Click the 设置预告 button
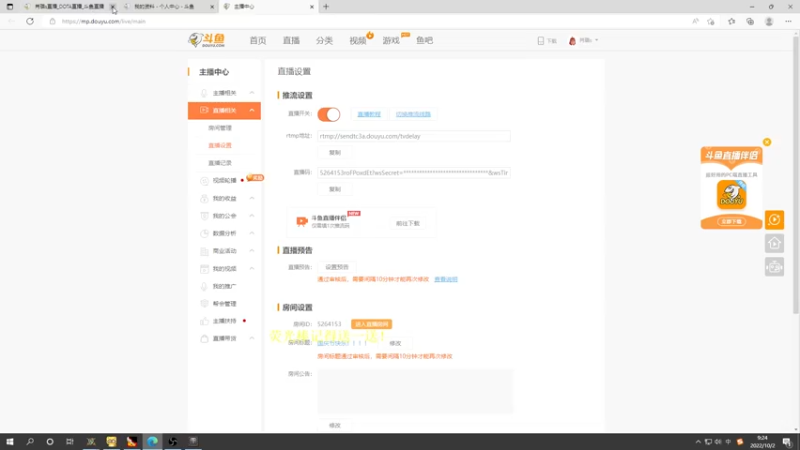This screenshot has width=800, height=450. point(337,267)
